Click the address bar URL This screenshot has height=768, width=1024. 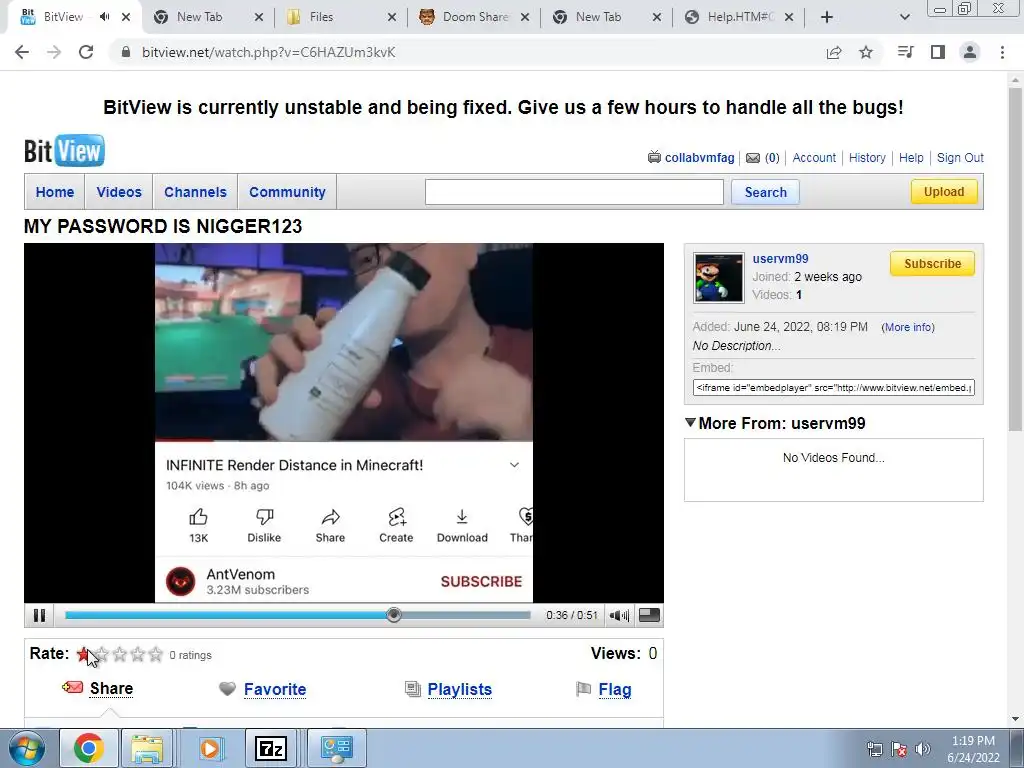[268, 52]
